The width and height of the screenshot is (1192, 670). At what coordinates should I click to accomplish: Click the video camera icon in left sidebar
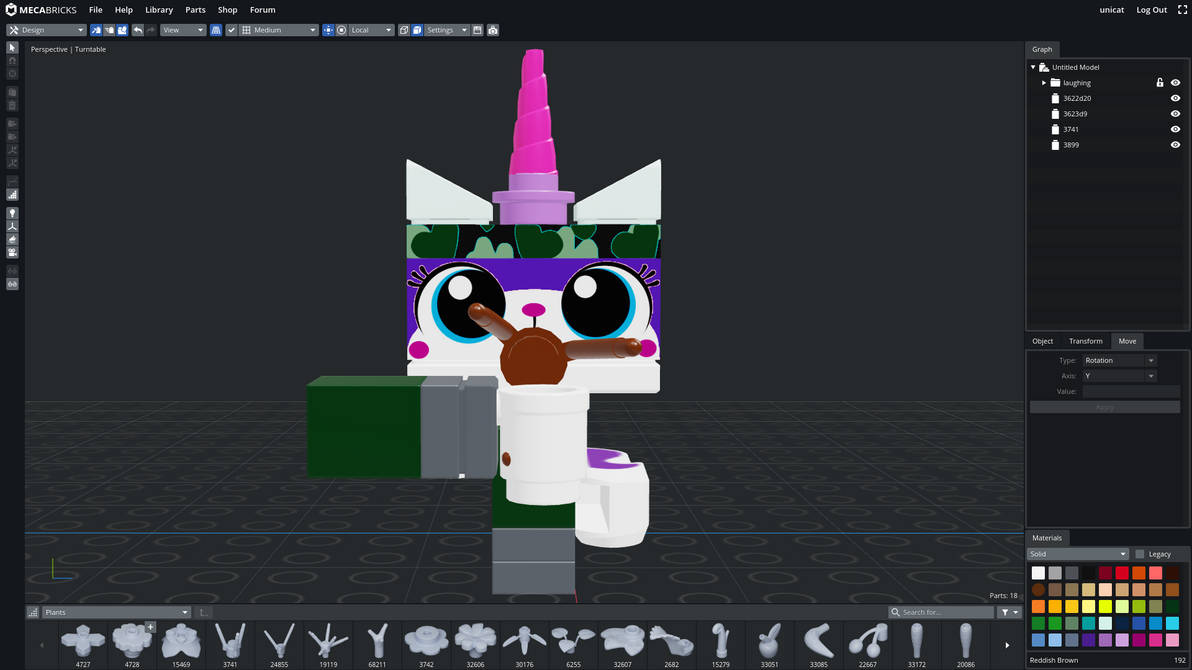(12, 252)
